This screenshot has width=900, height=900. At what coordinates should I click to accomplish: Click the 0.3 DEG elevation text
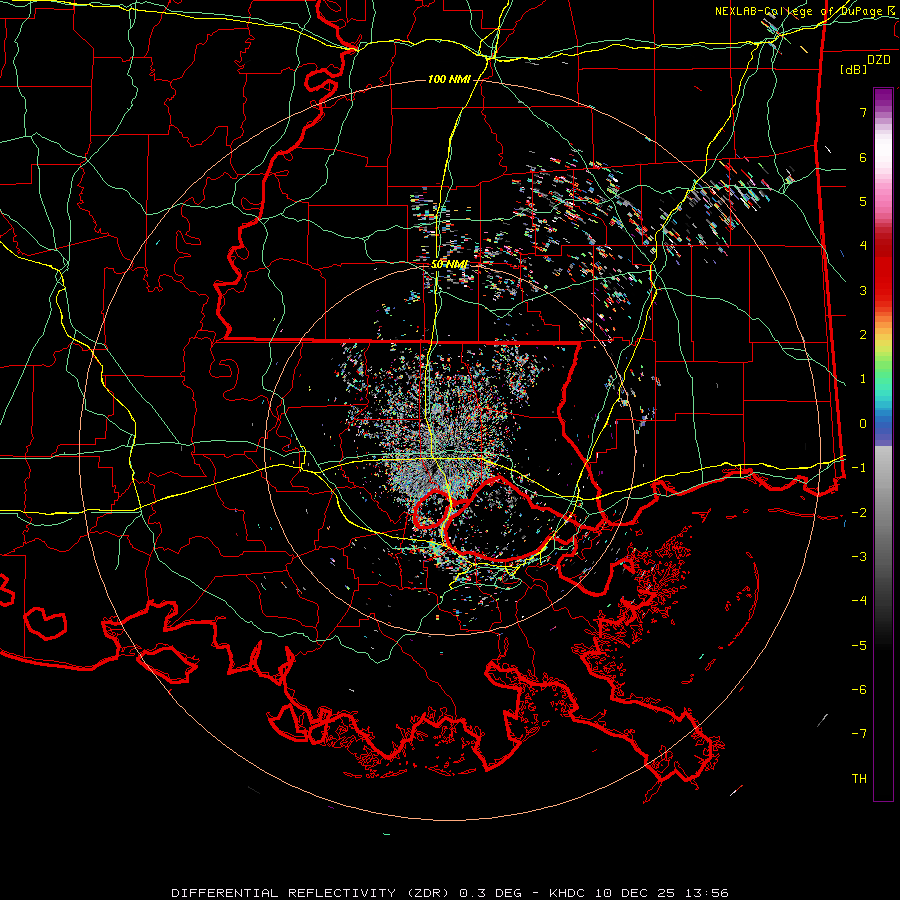point(491,893)
